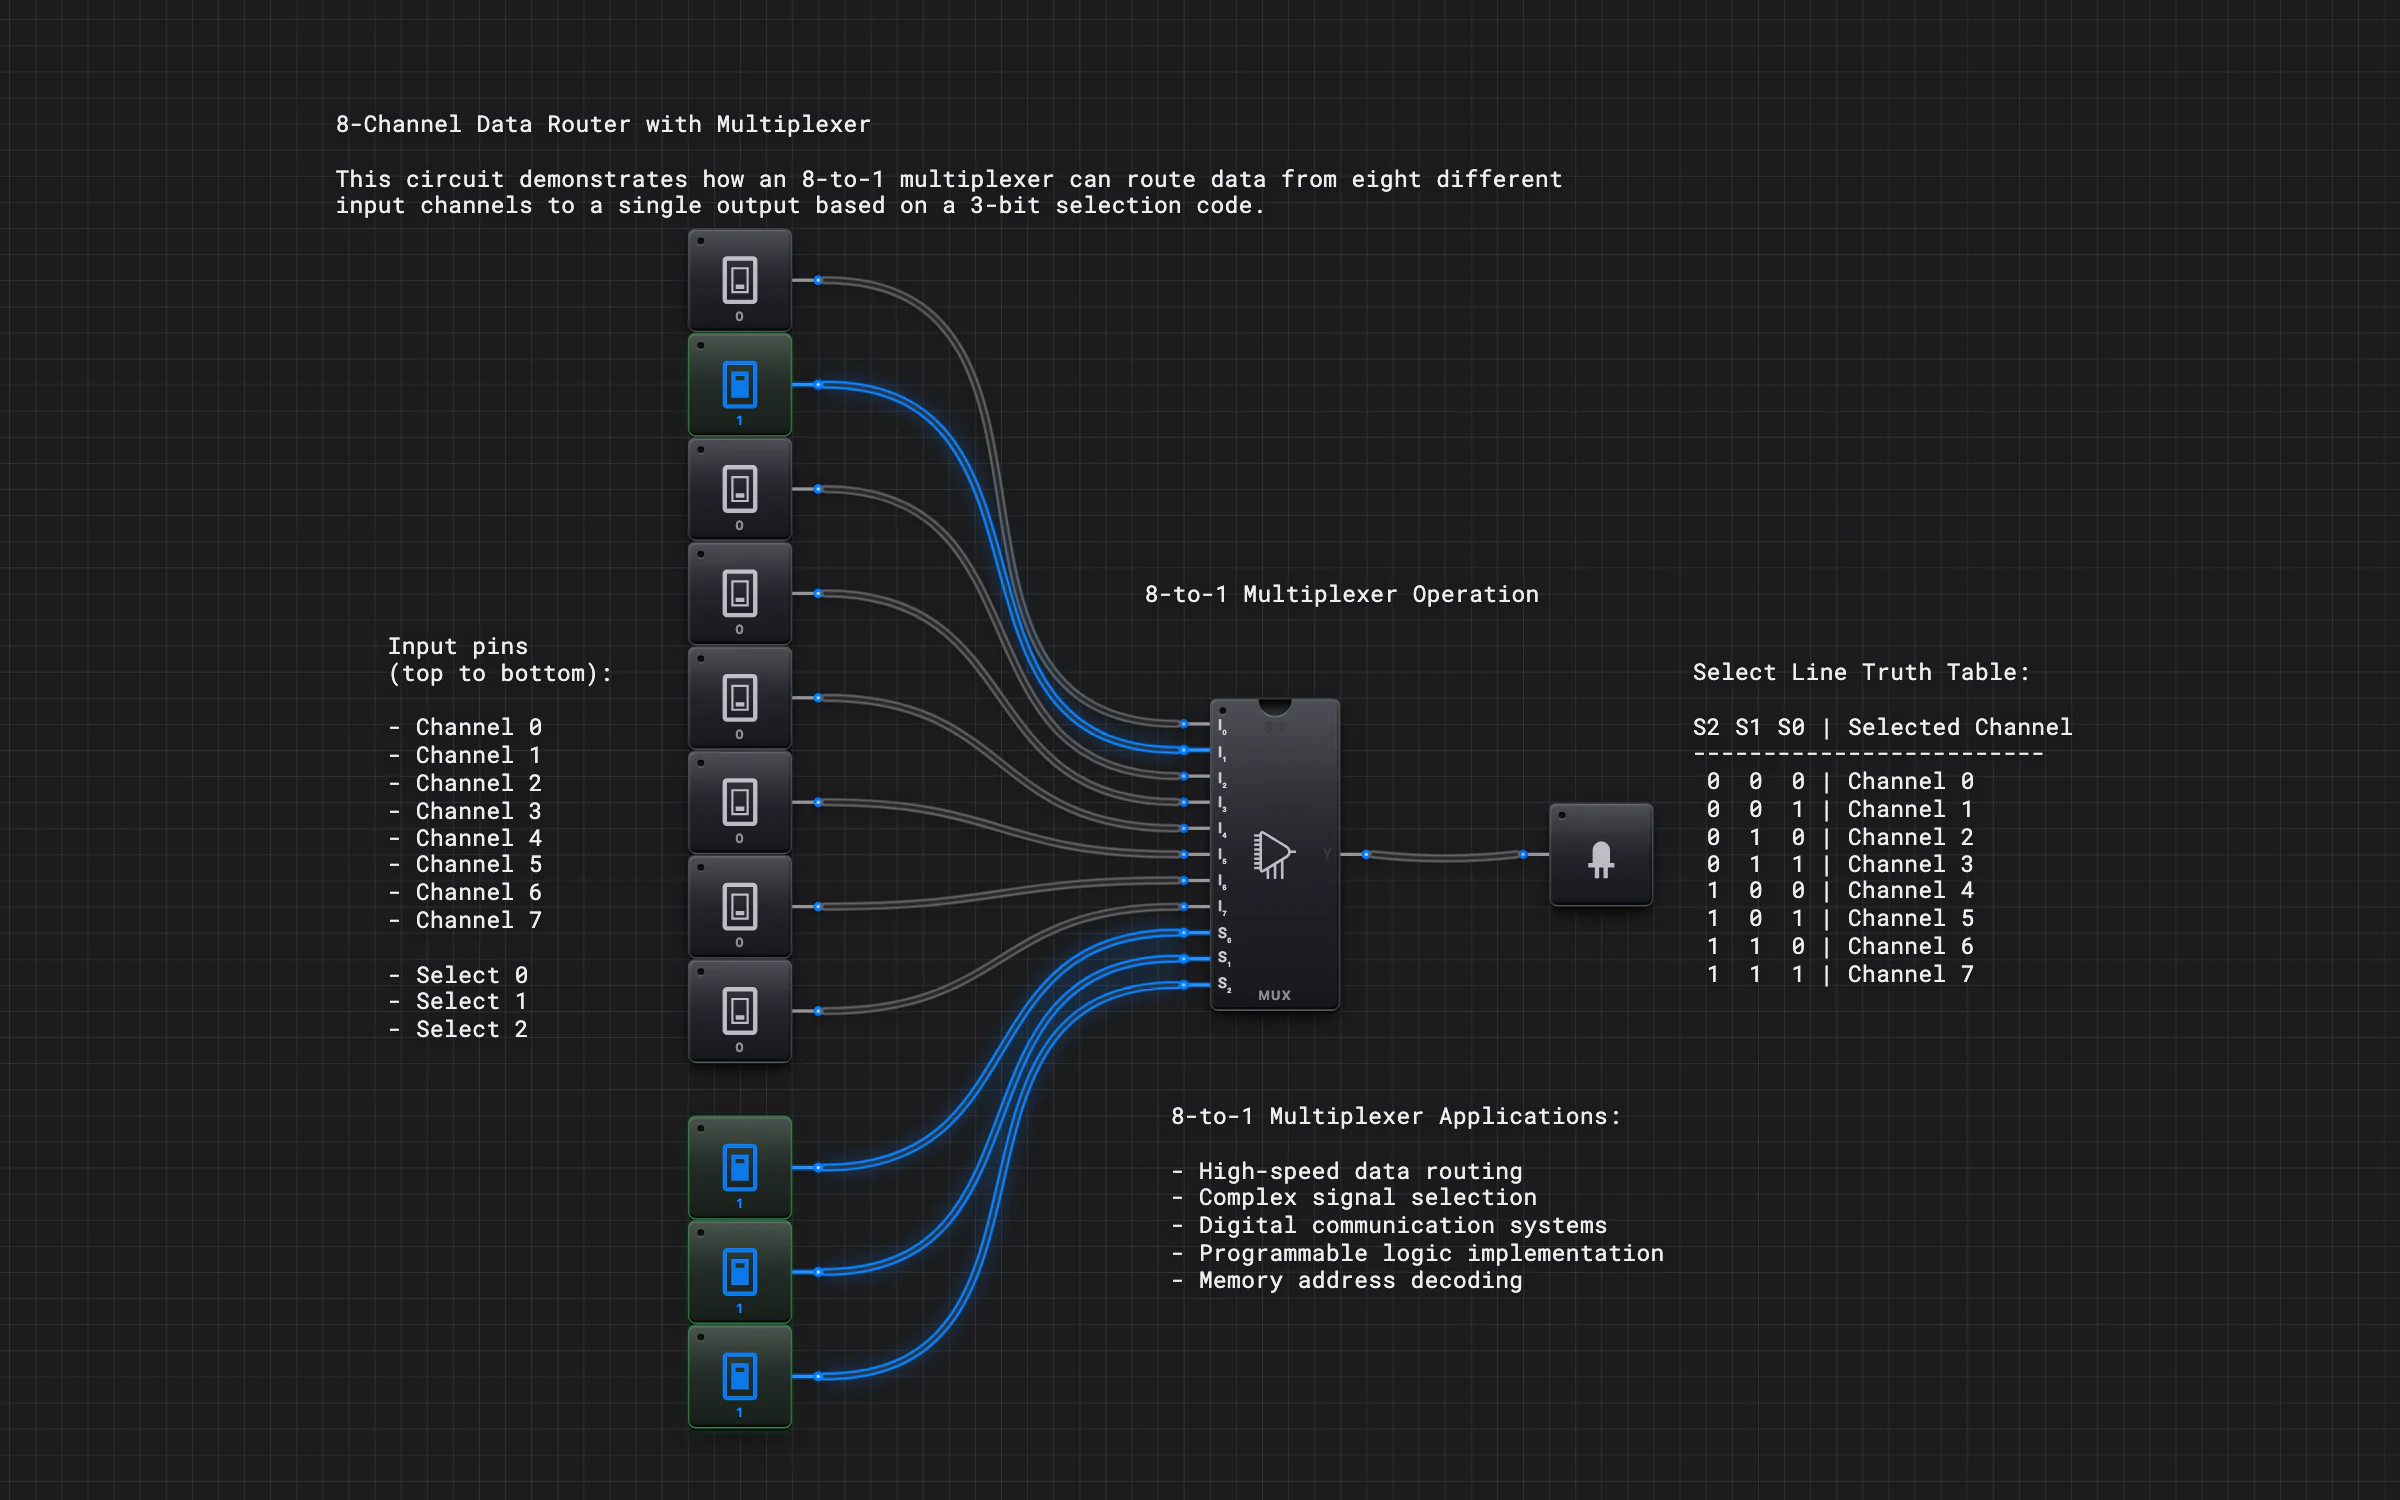Viewport: 2400px width, 1500px height.
Task: Toggle the active Channel 1 switch
Action: tap(739, 384)
